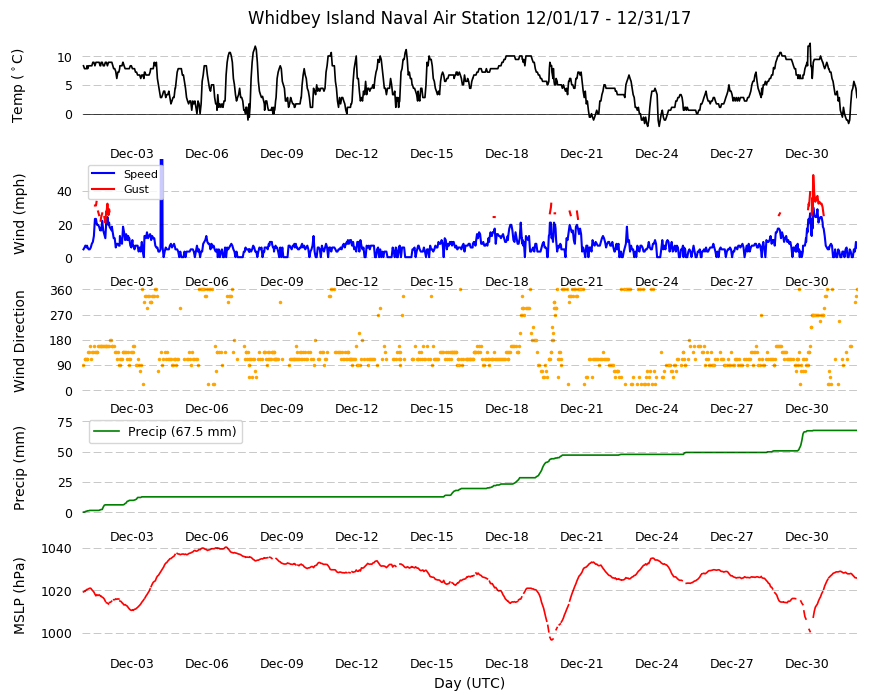
Task: Click the Precip (67.5 mm) legend label
Action: pyautogui.click(x=182, y=432)
